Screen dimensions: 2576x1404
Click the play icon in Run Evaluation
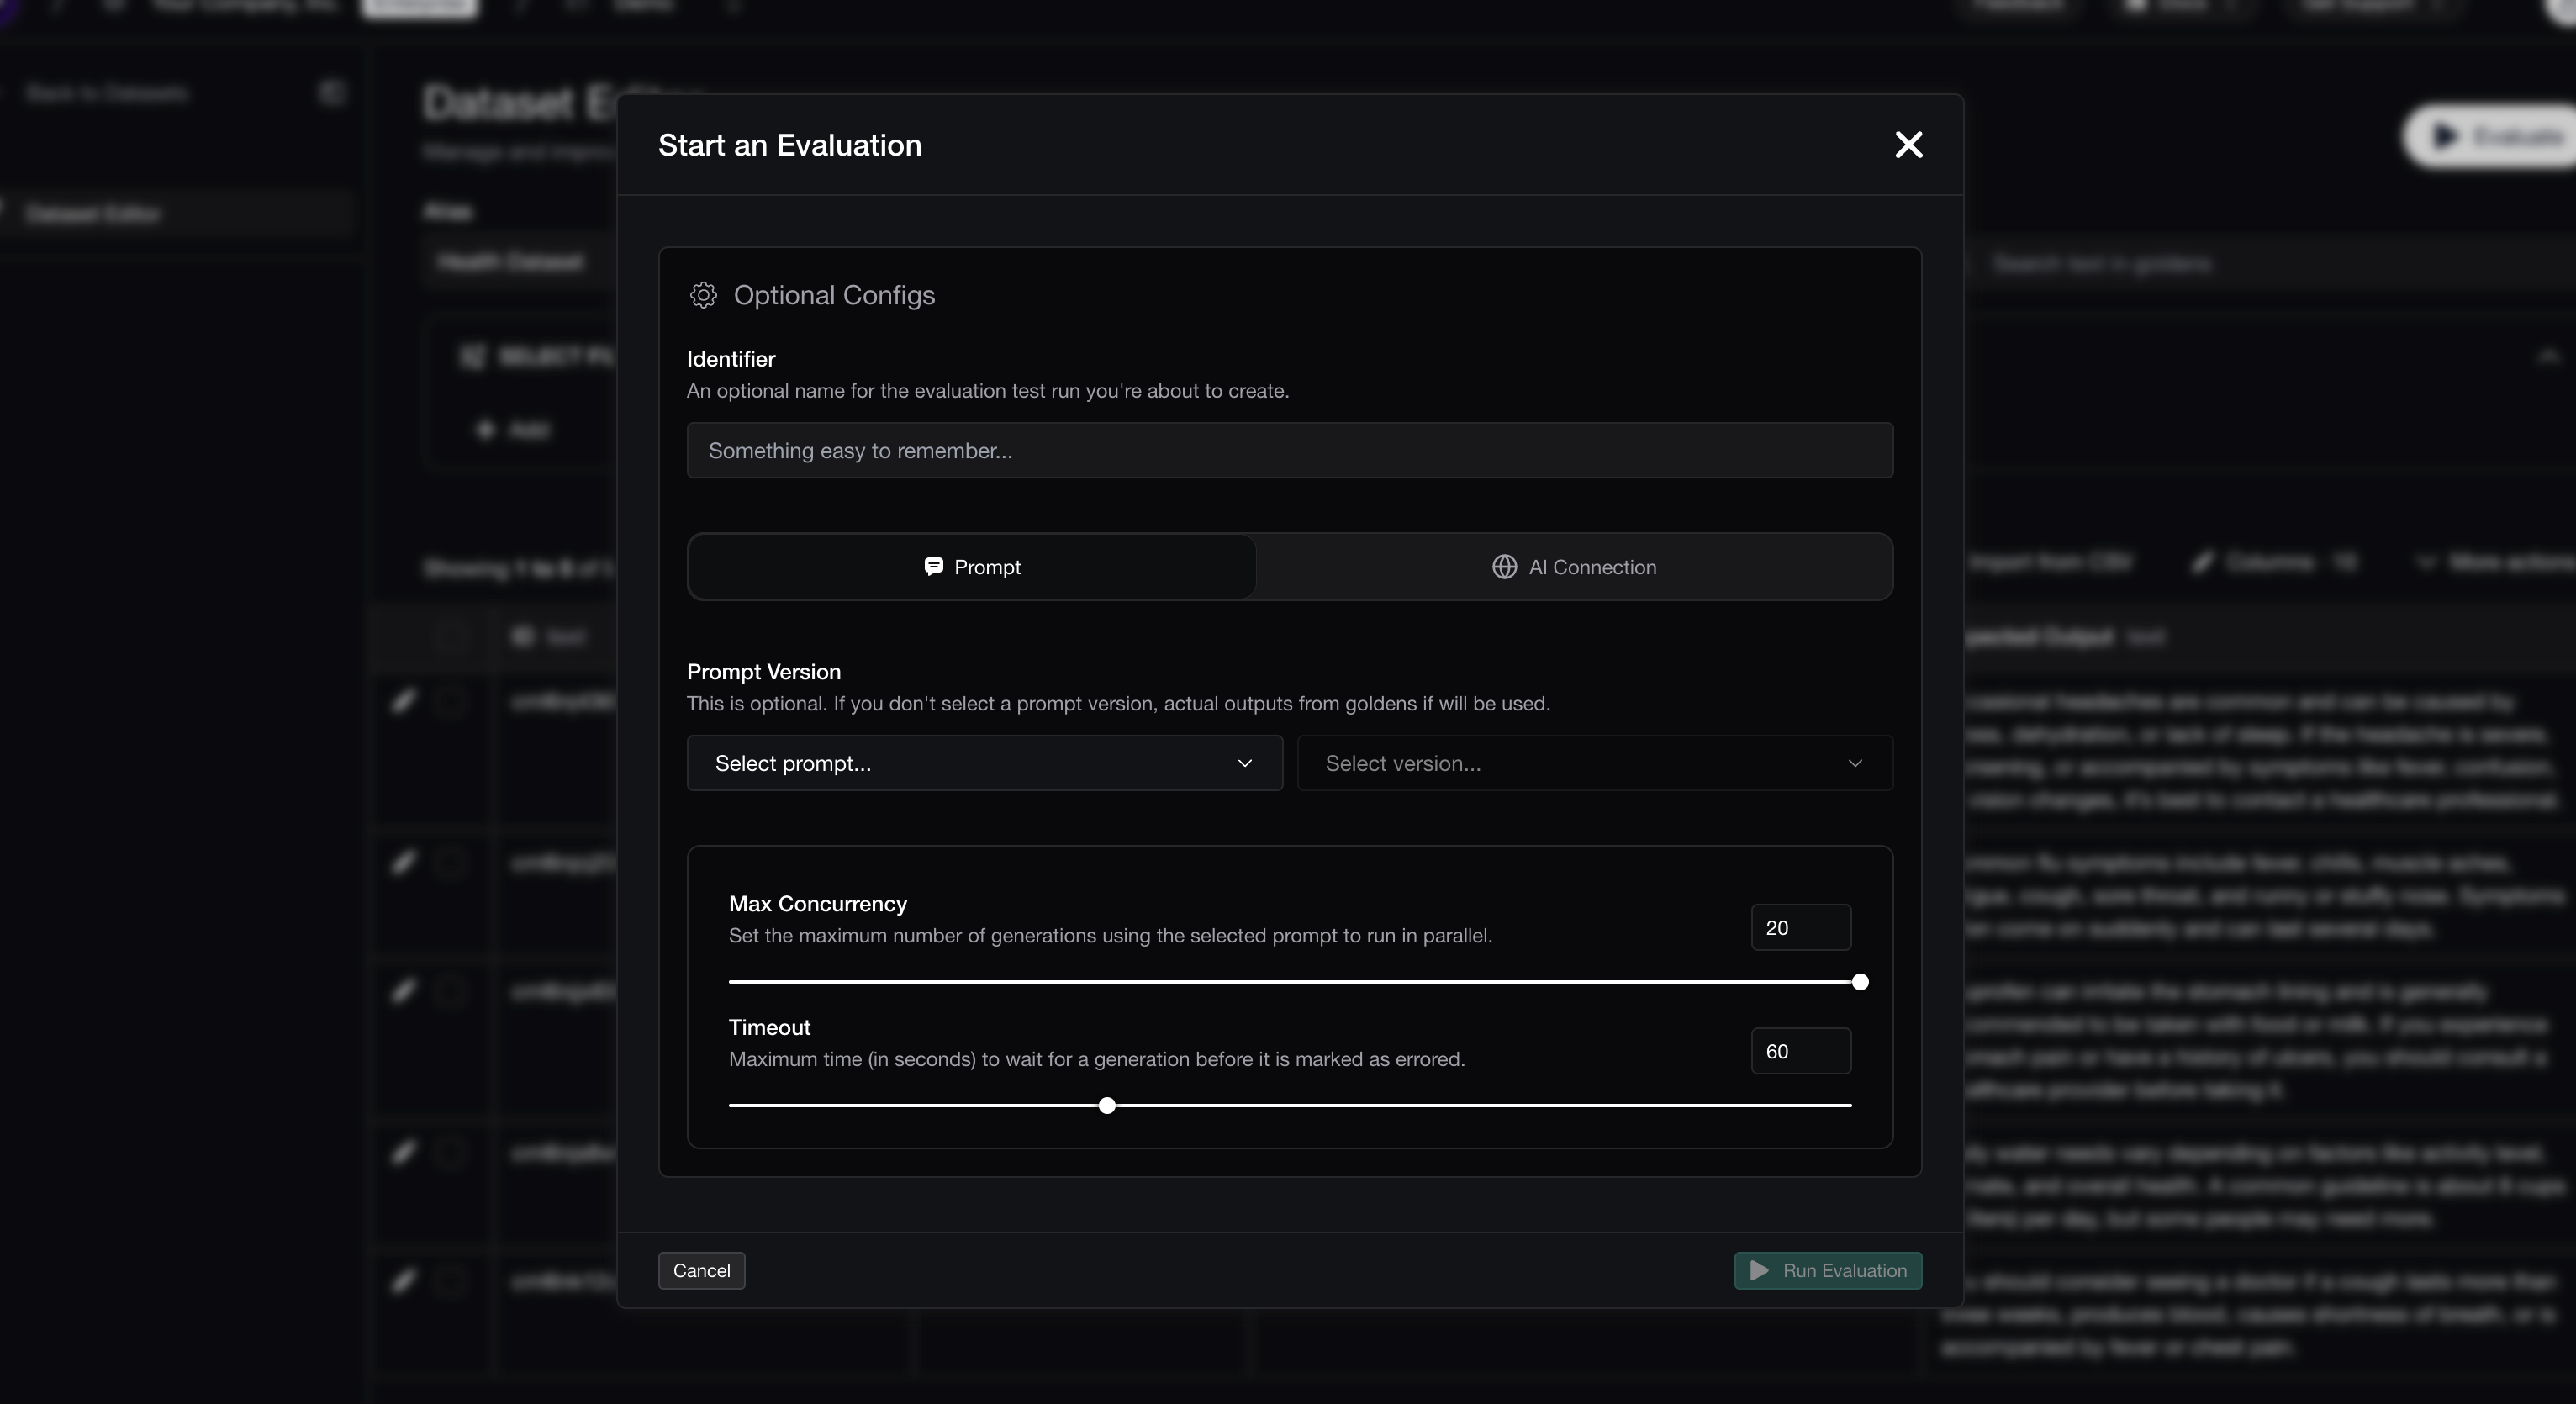pyautogui.click(x=1759, y=1270)
